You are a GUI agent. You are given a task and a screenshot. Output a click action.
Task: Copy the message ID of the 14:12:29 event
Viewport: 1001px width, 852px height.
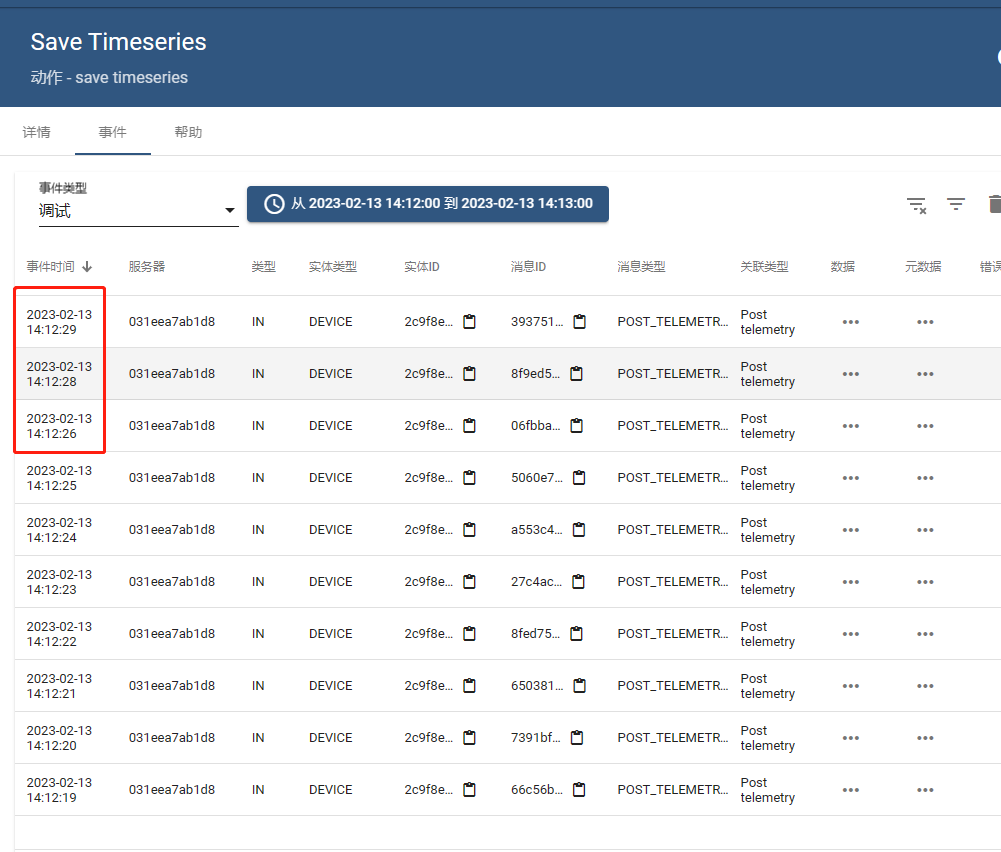point(578,321)
